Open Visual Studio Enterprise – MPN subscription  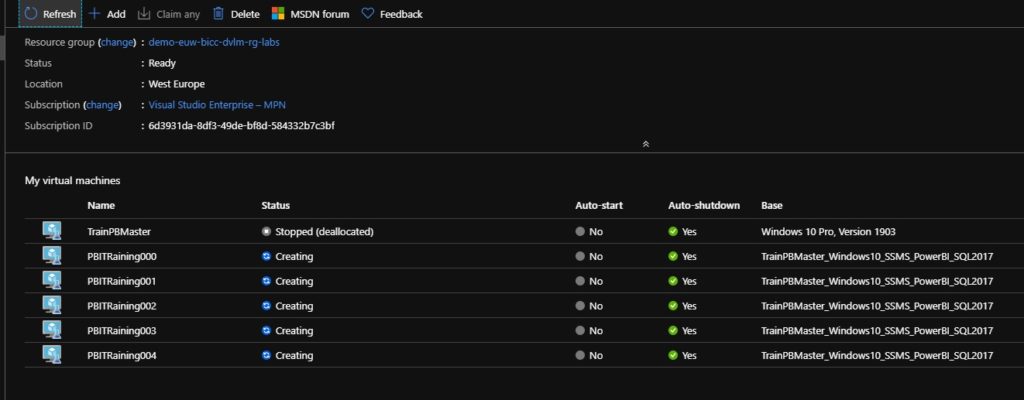[x=217, y=105]
